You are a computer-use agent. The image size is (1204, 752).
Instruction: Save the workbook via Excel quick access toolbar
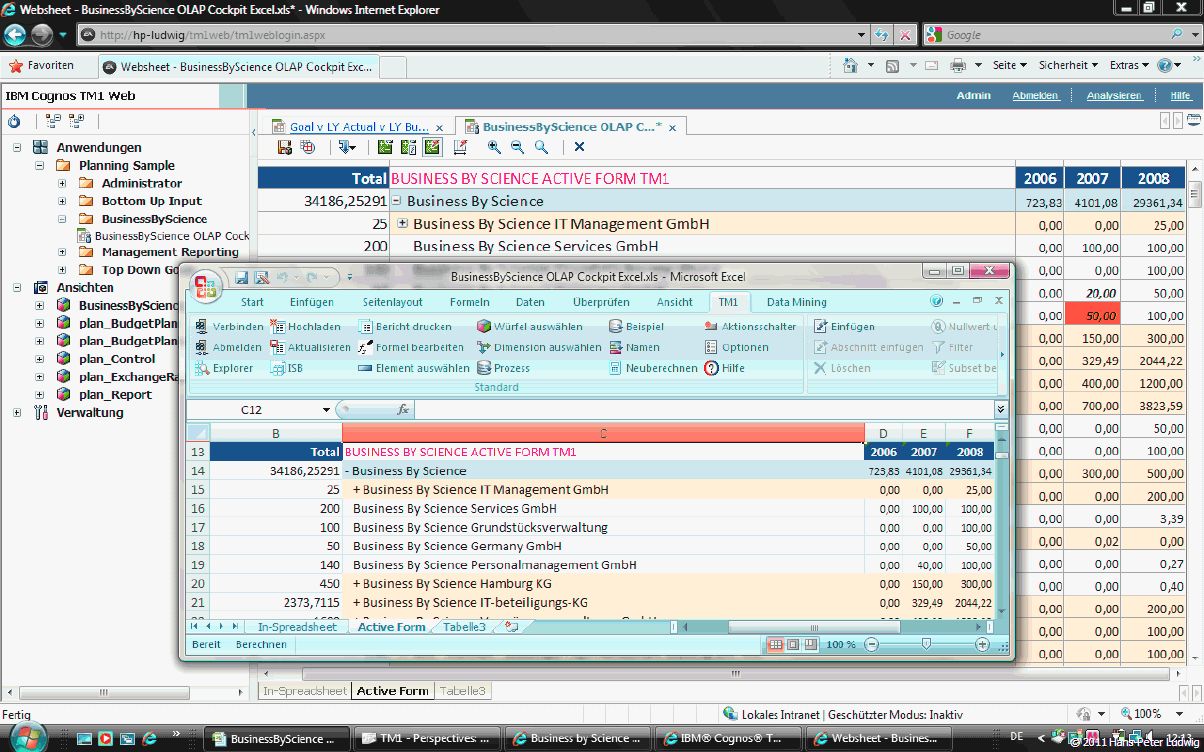tap(241, 277)
